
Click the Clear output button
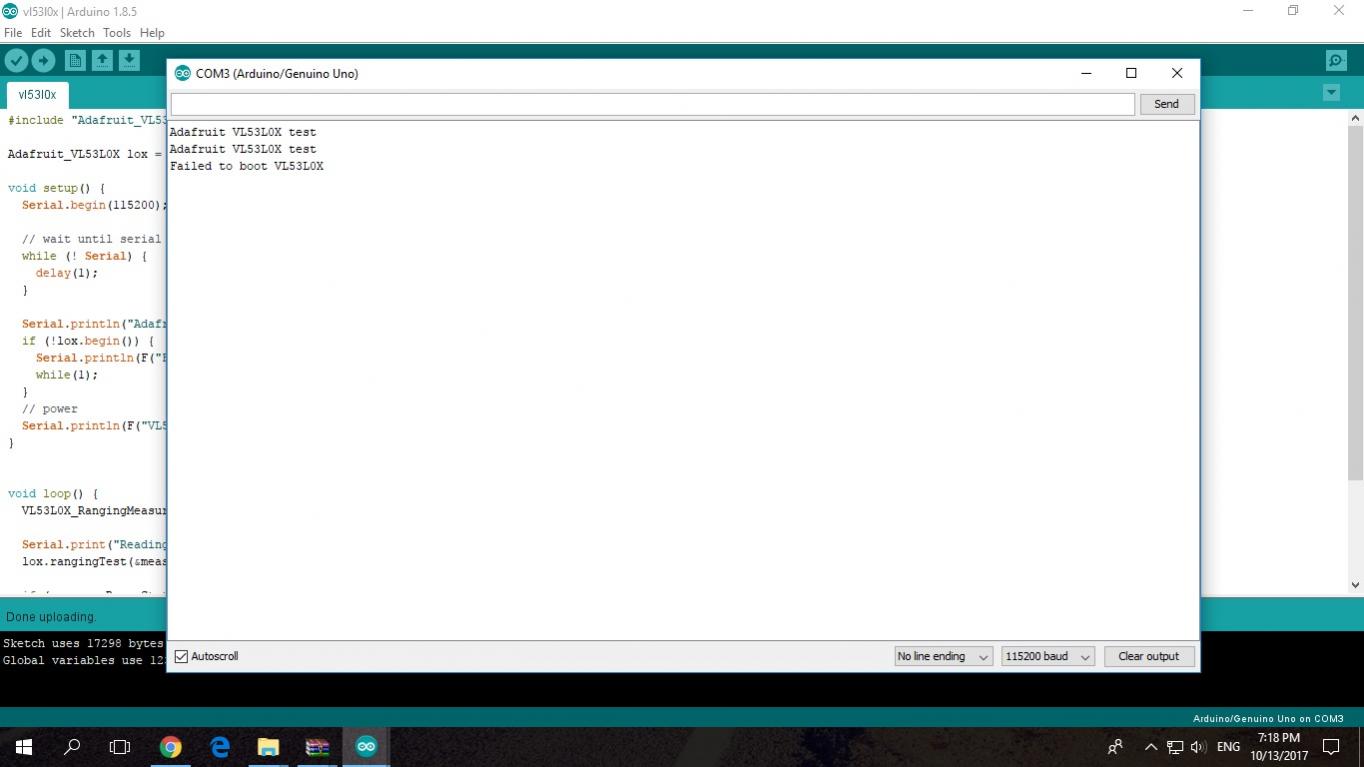pyautogui.click(x=1148, y=657)
